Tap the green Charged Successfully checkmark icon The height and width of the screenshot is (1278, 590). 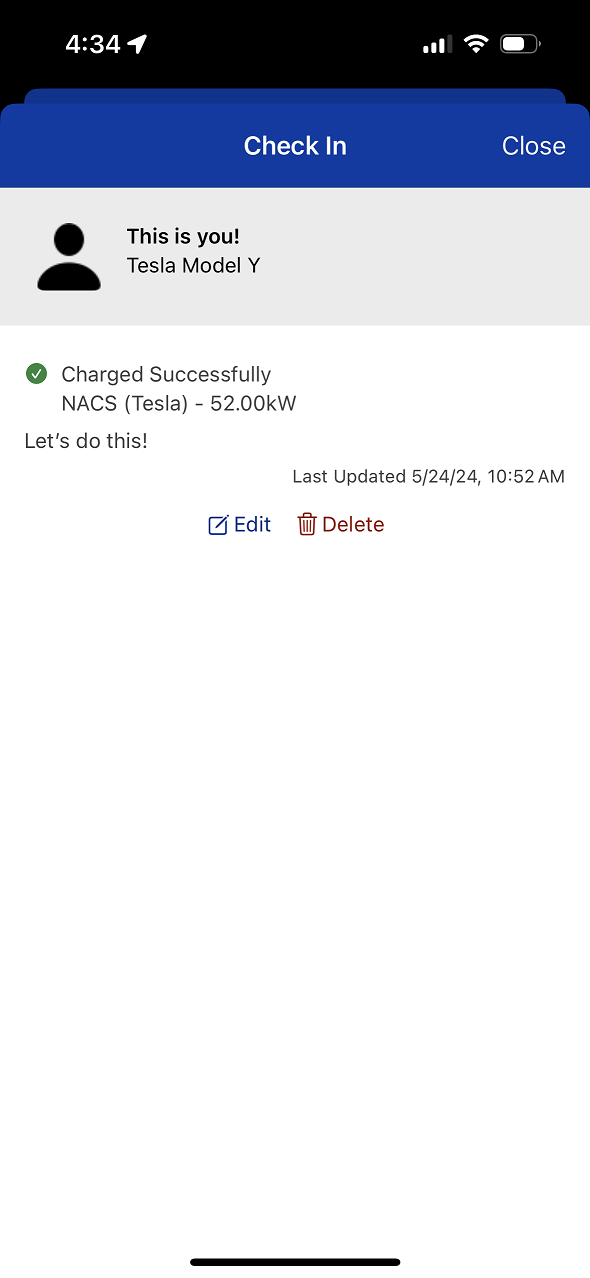click(36, 374)
